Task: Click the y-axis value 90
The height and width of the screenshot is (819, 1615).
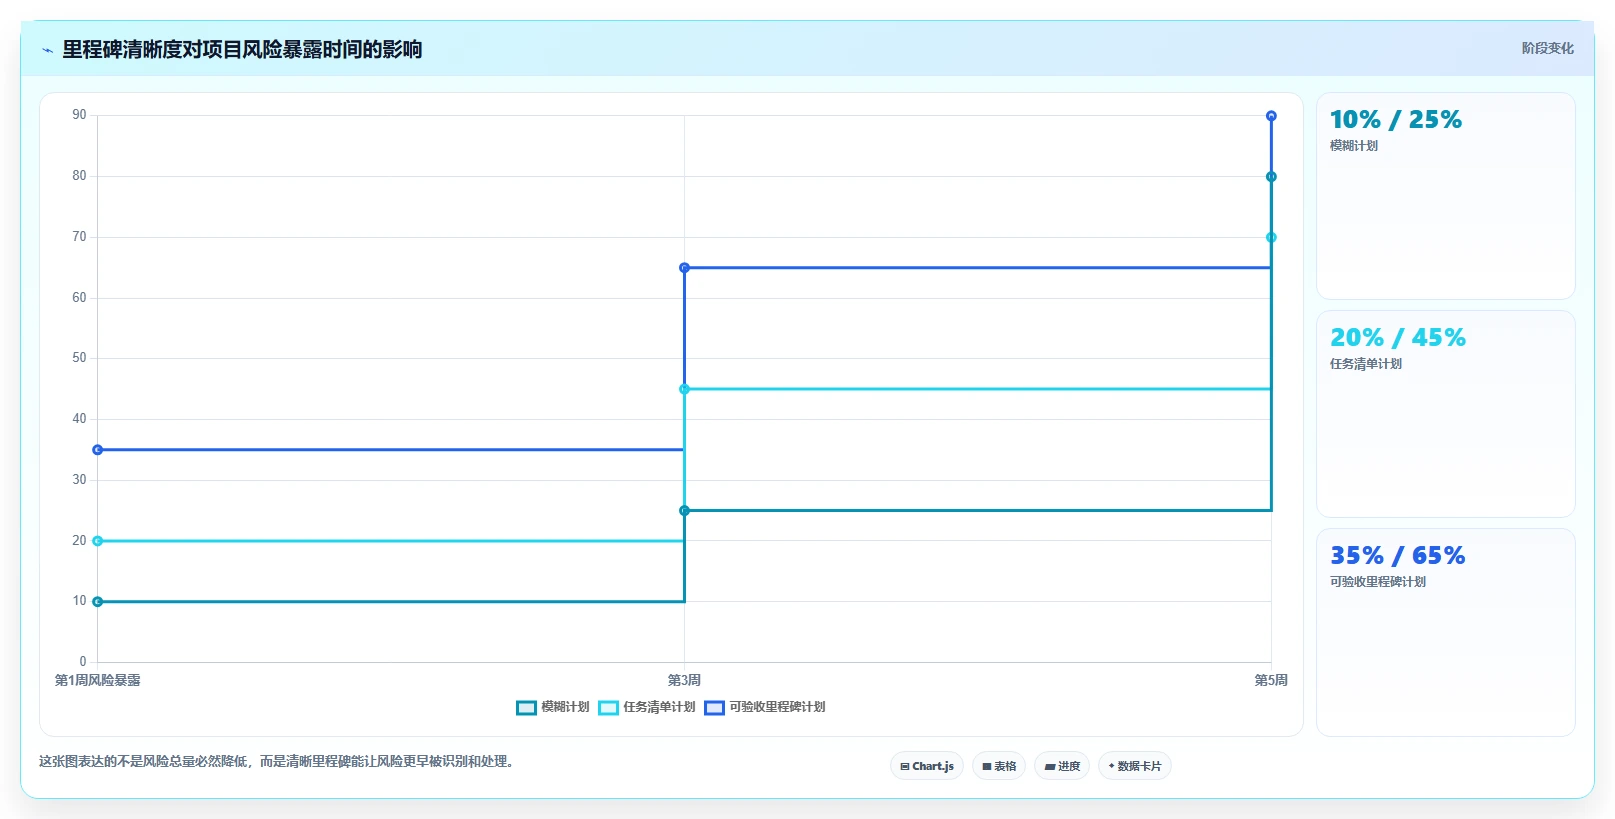Action: 79,115
